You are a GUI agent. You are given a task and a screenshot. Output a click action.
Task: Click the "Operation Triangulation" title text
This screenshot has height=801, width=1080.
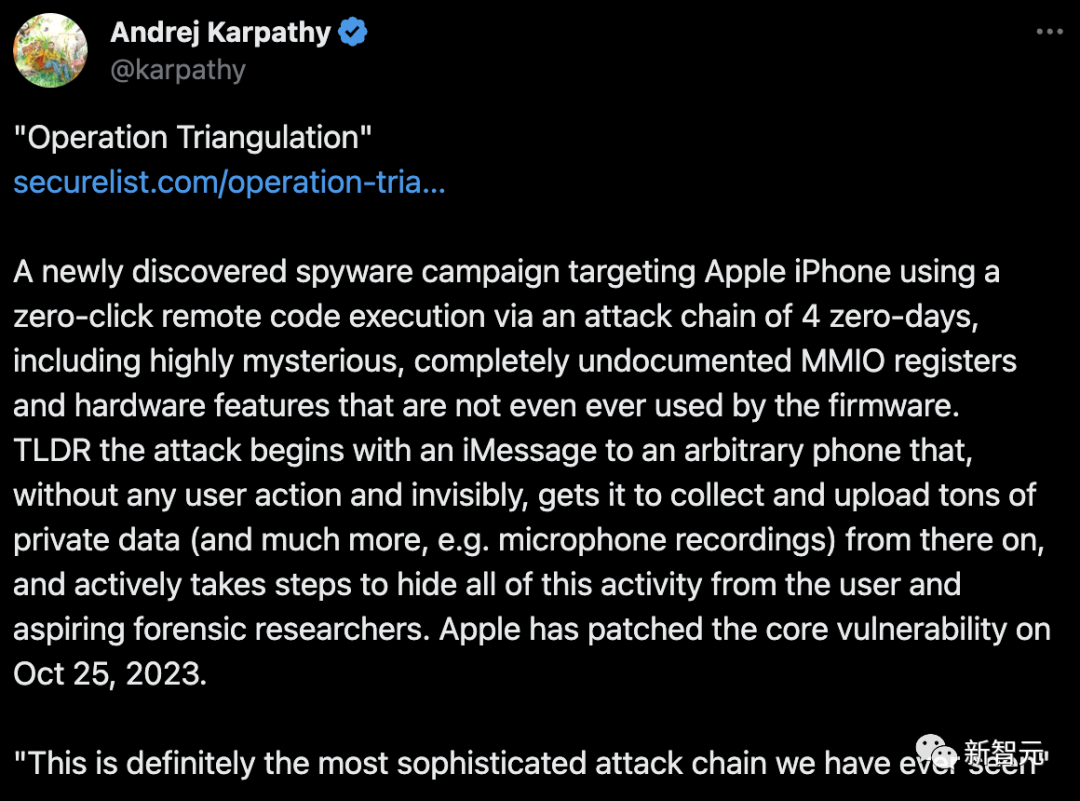click(x=193, y=138)
